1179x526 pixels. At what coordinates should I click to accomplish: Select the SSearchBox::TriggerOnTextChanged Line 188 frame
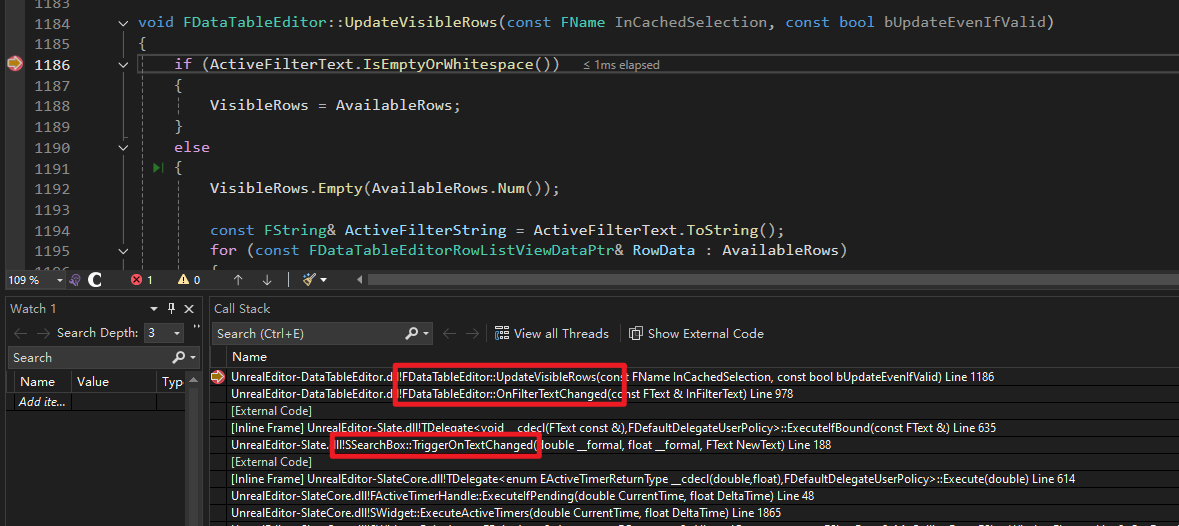[530, 445]
